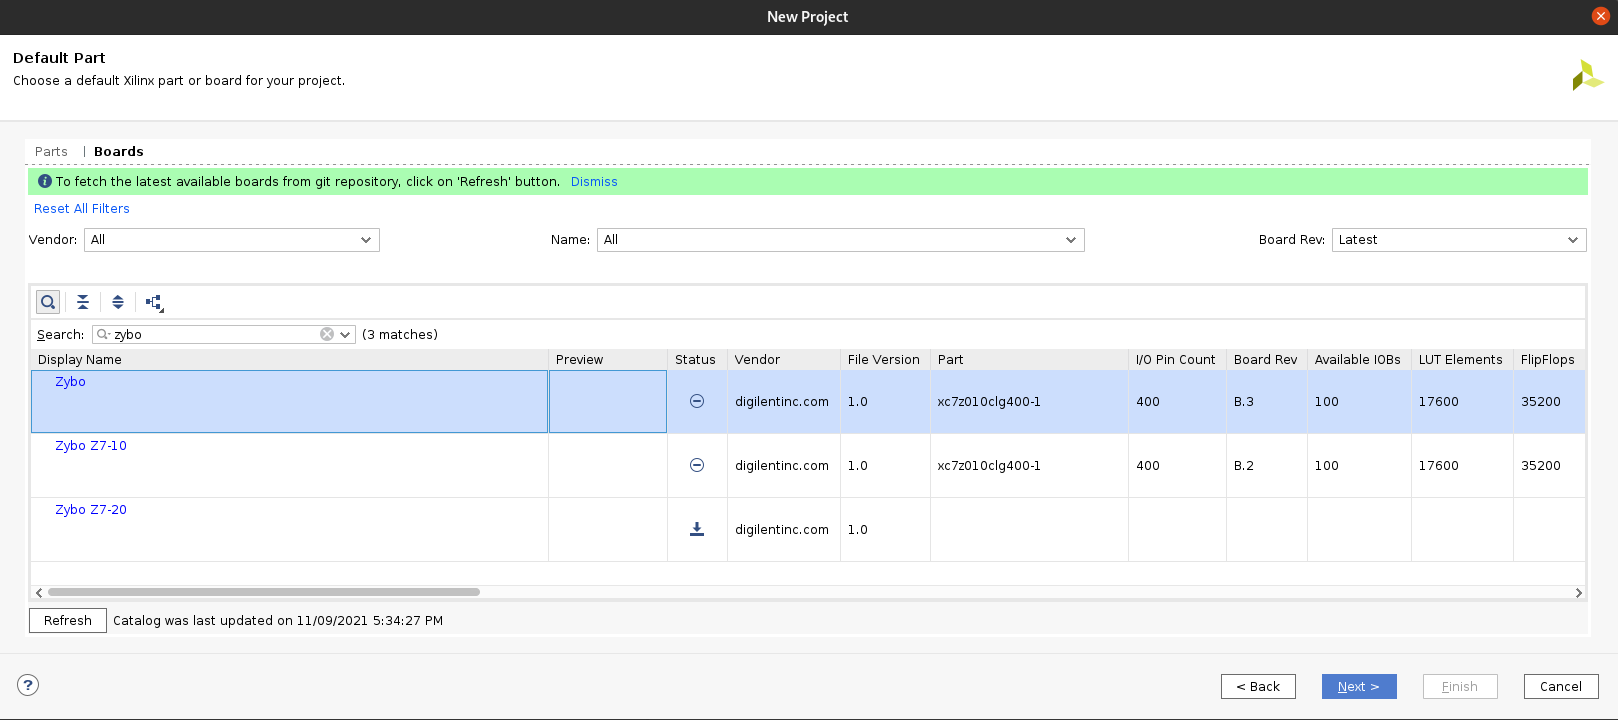Click the selected Zybo preview cell
Screen dimensions: 1618x720
coord(608,402)
